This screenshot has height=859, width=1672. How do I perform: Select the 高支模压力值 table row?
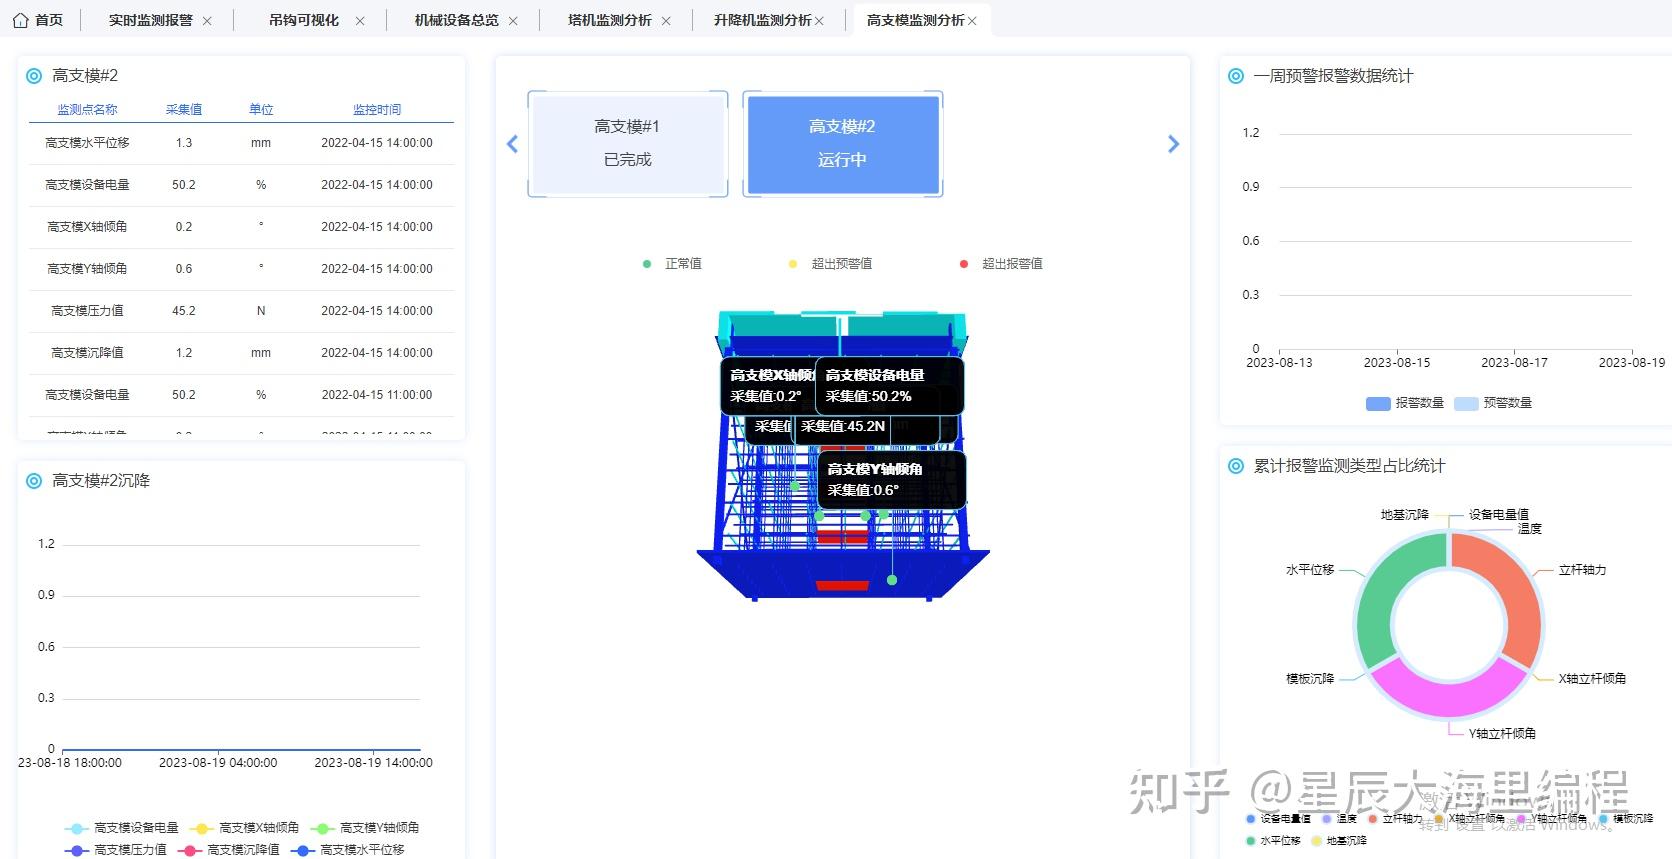point(241,311)
